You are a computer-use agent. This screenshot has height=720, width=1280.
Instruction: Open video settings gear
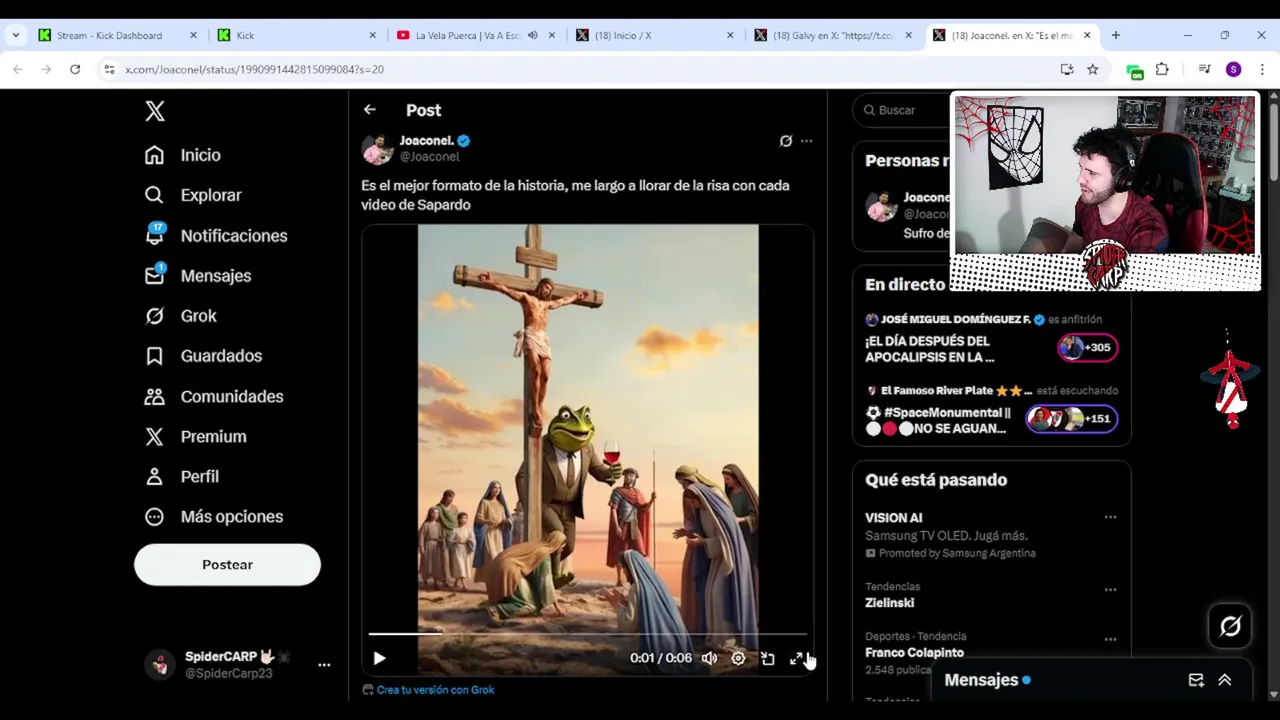click(738, 658)
